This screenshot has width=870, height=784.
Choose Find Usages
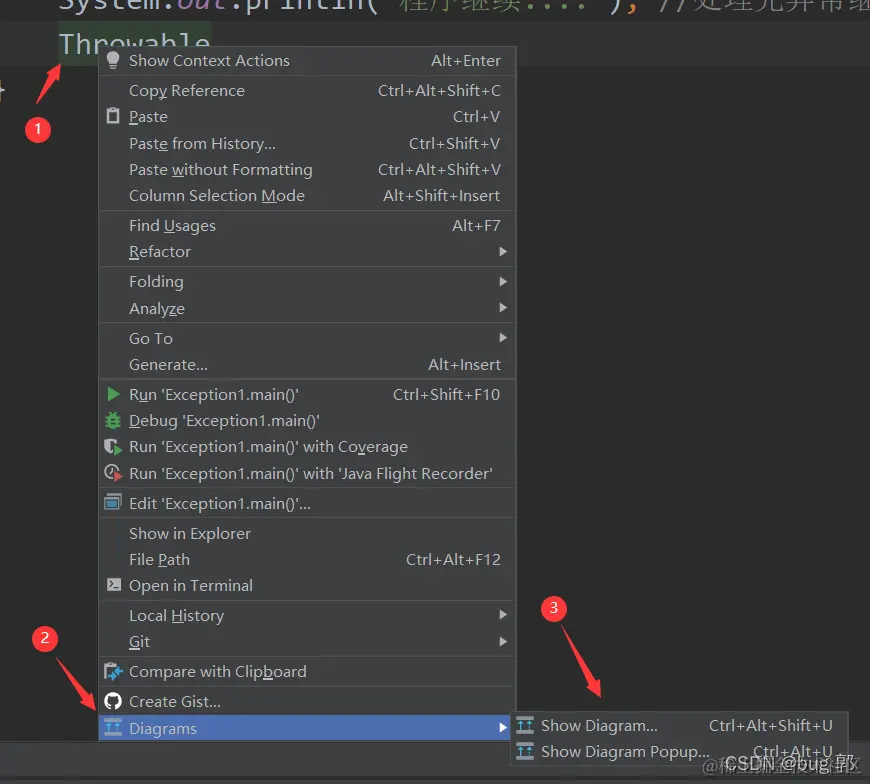coord(307,225)
